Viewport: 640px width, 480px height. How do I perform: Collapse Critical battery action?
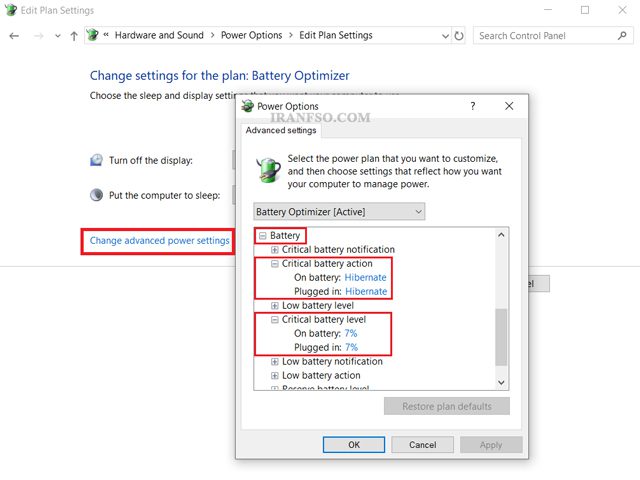coord(275,264)
